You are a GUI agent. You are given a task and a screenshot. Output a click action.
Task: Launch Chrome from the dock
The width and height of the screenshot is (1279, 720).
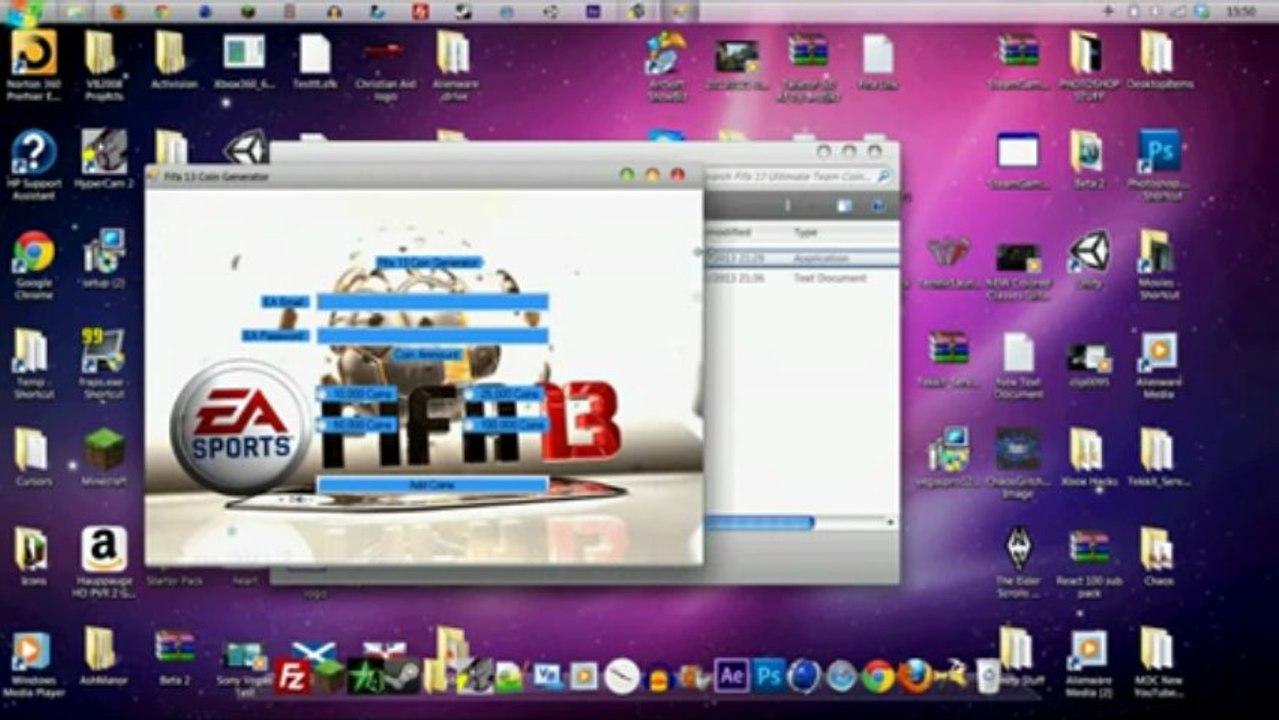pyautogui.click(x=878, y=676)
